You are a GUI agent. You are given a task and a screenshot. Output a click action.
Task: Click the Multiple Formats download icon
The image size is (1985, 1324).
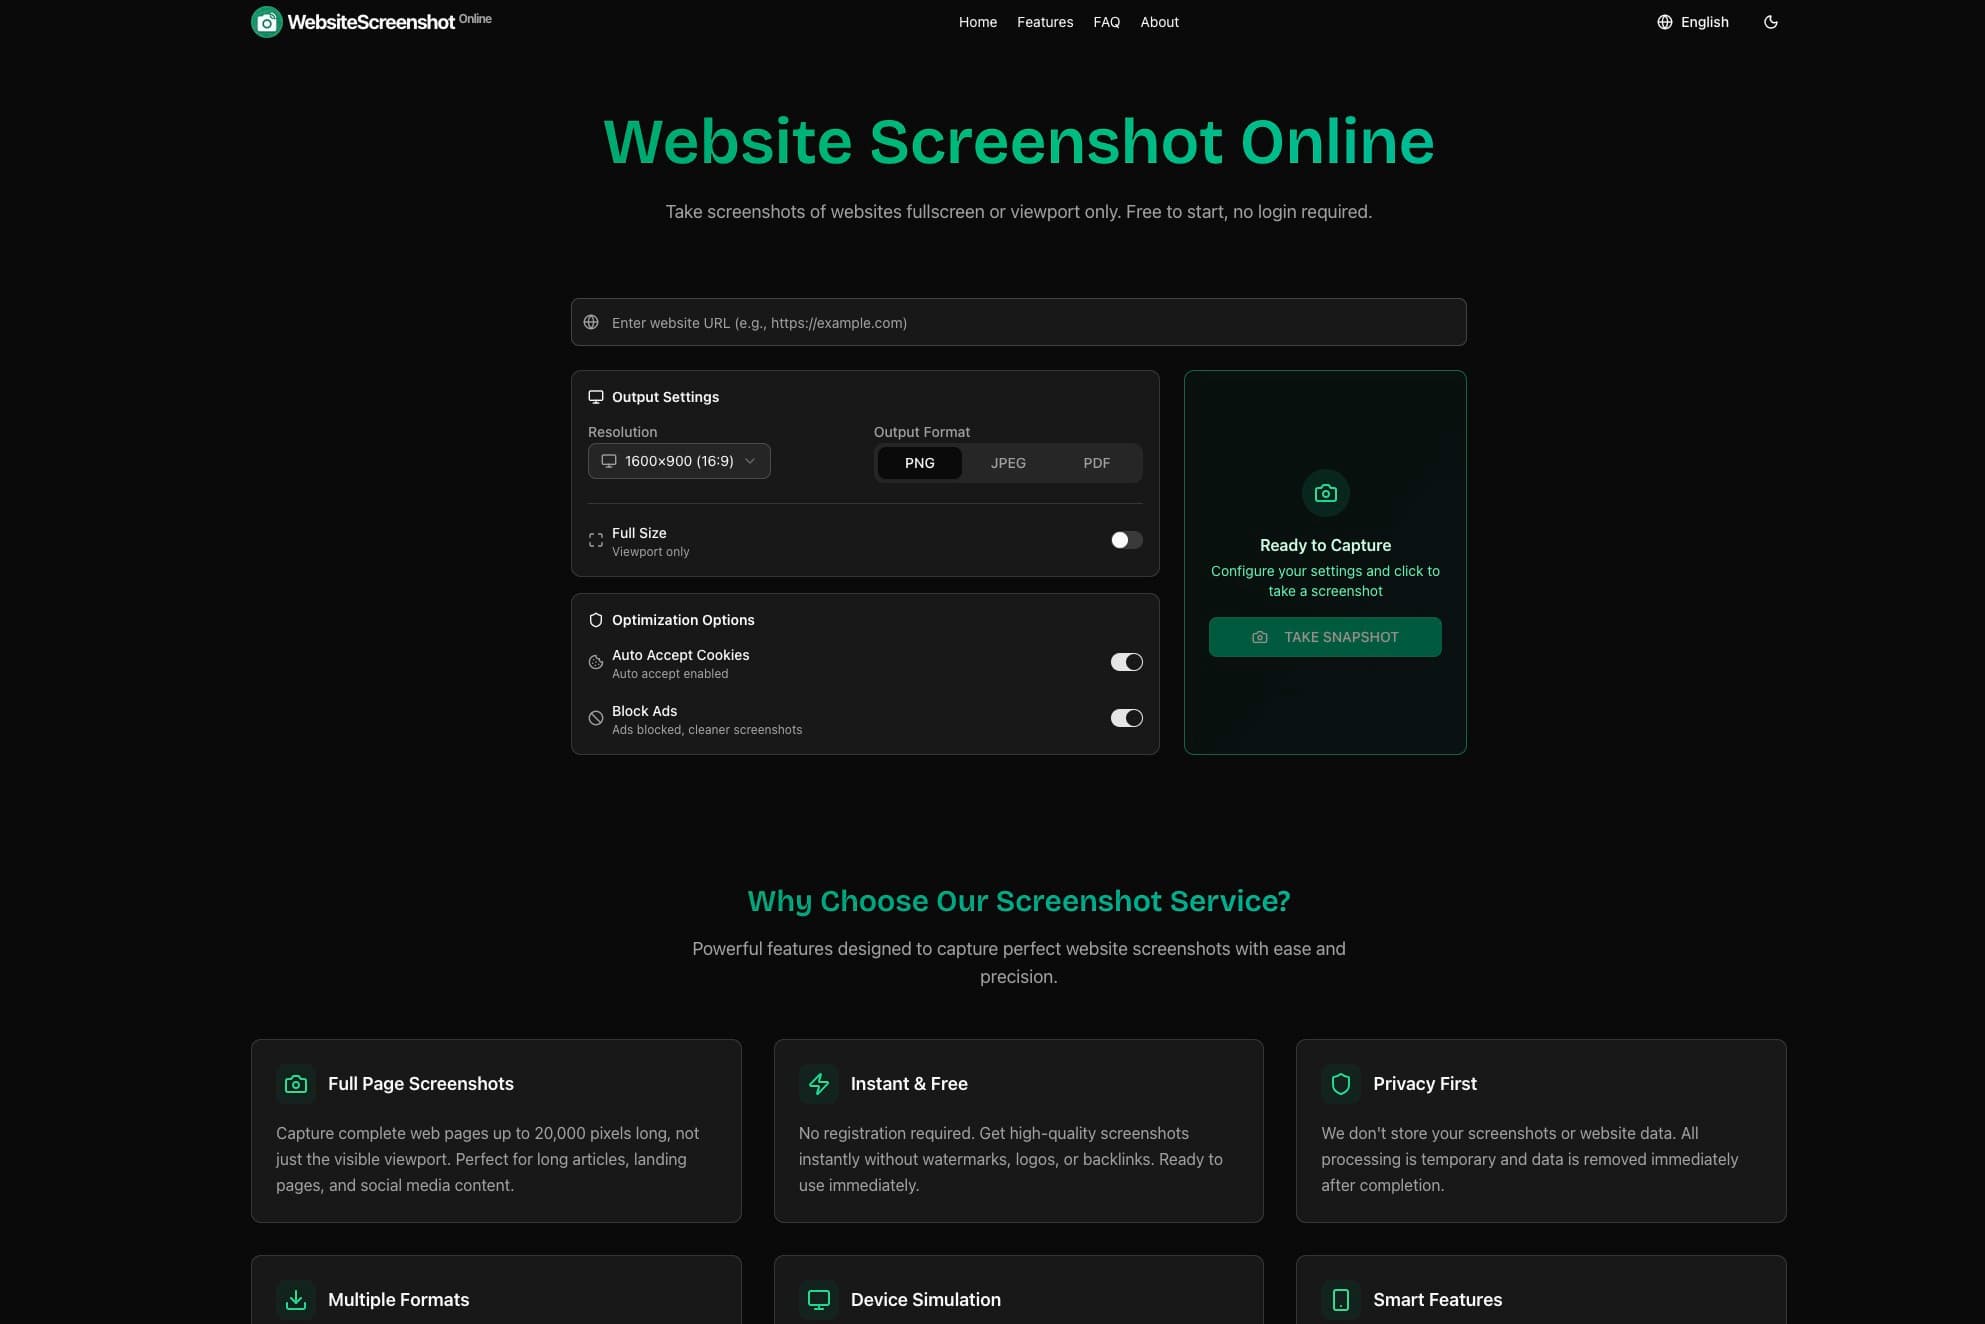tap(296, 1300)
